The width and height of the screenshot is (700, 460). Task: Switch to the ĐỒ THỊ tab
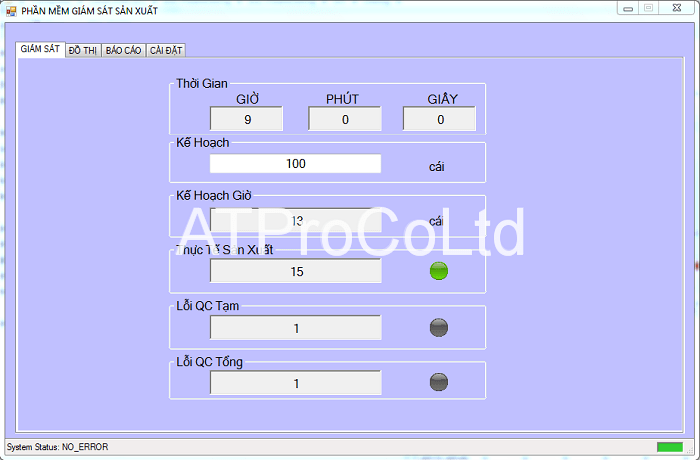pos(83,50)
